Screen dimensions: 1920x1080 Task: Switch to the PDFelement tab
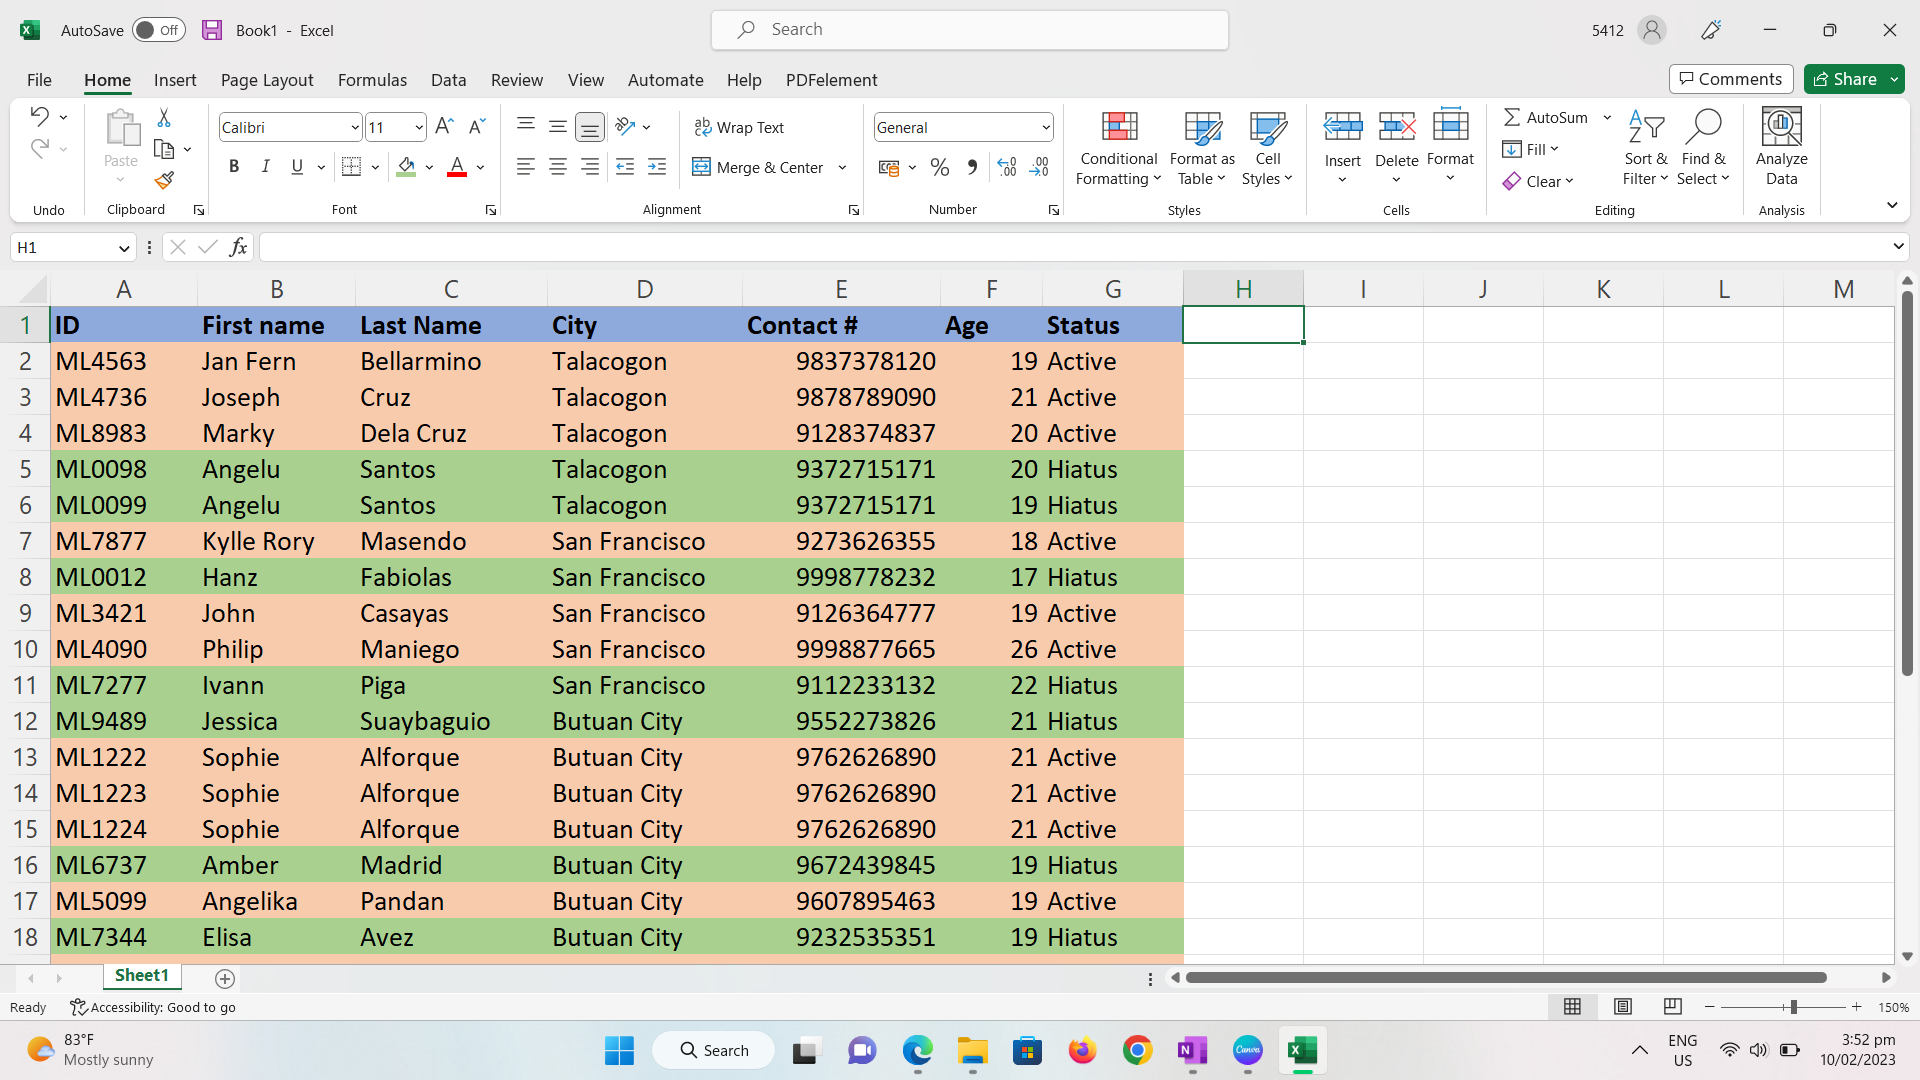831,80
